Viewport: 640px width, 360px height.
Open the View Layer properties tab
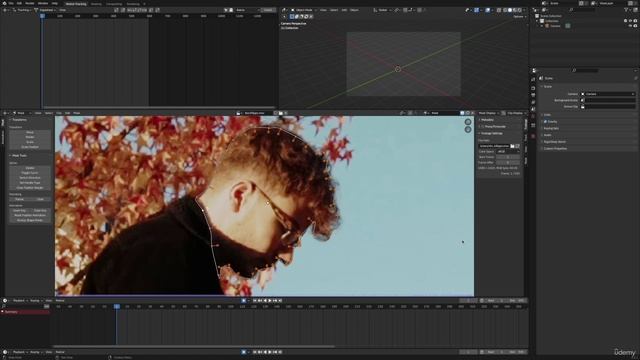tap(533, 102)
